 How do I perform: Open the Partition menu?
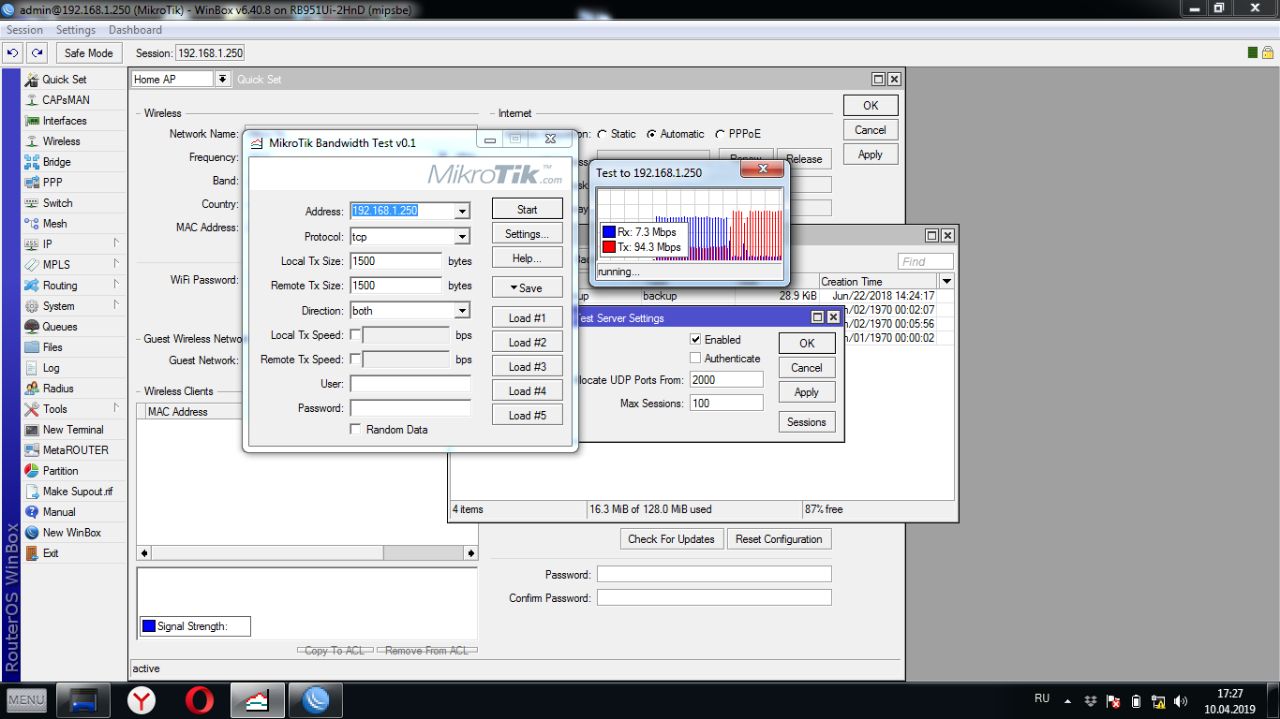[x=60, y=471]
